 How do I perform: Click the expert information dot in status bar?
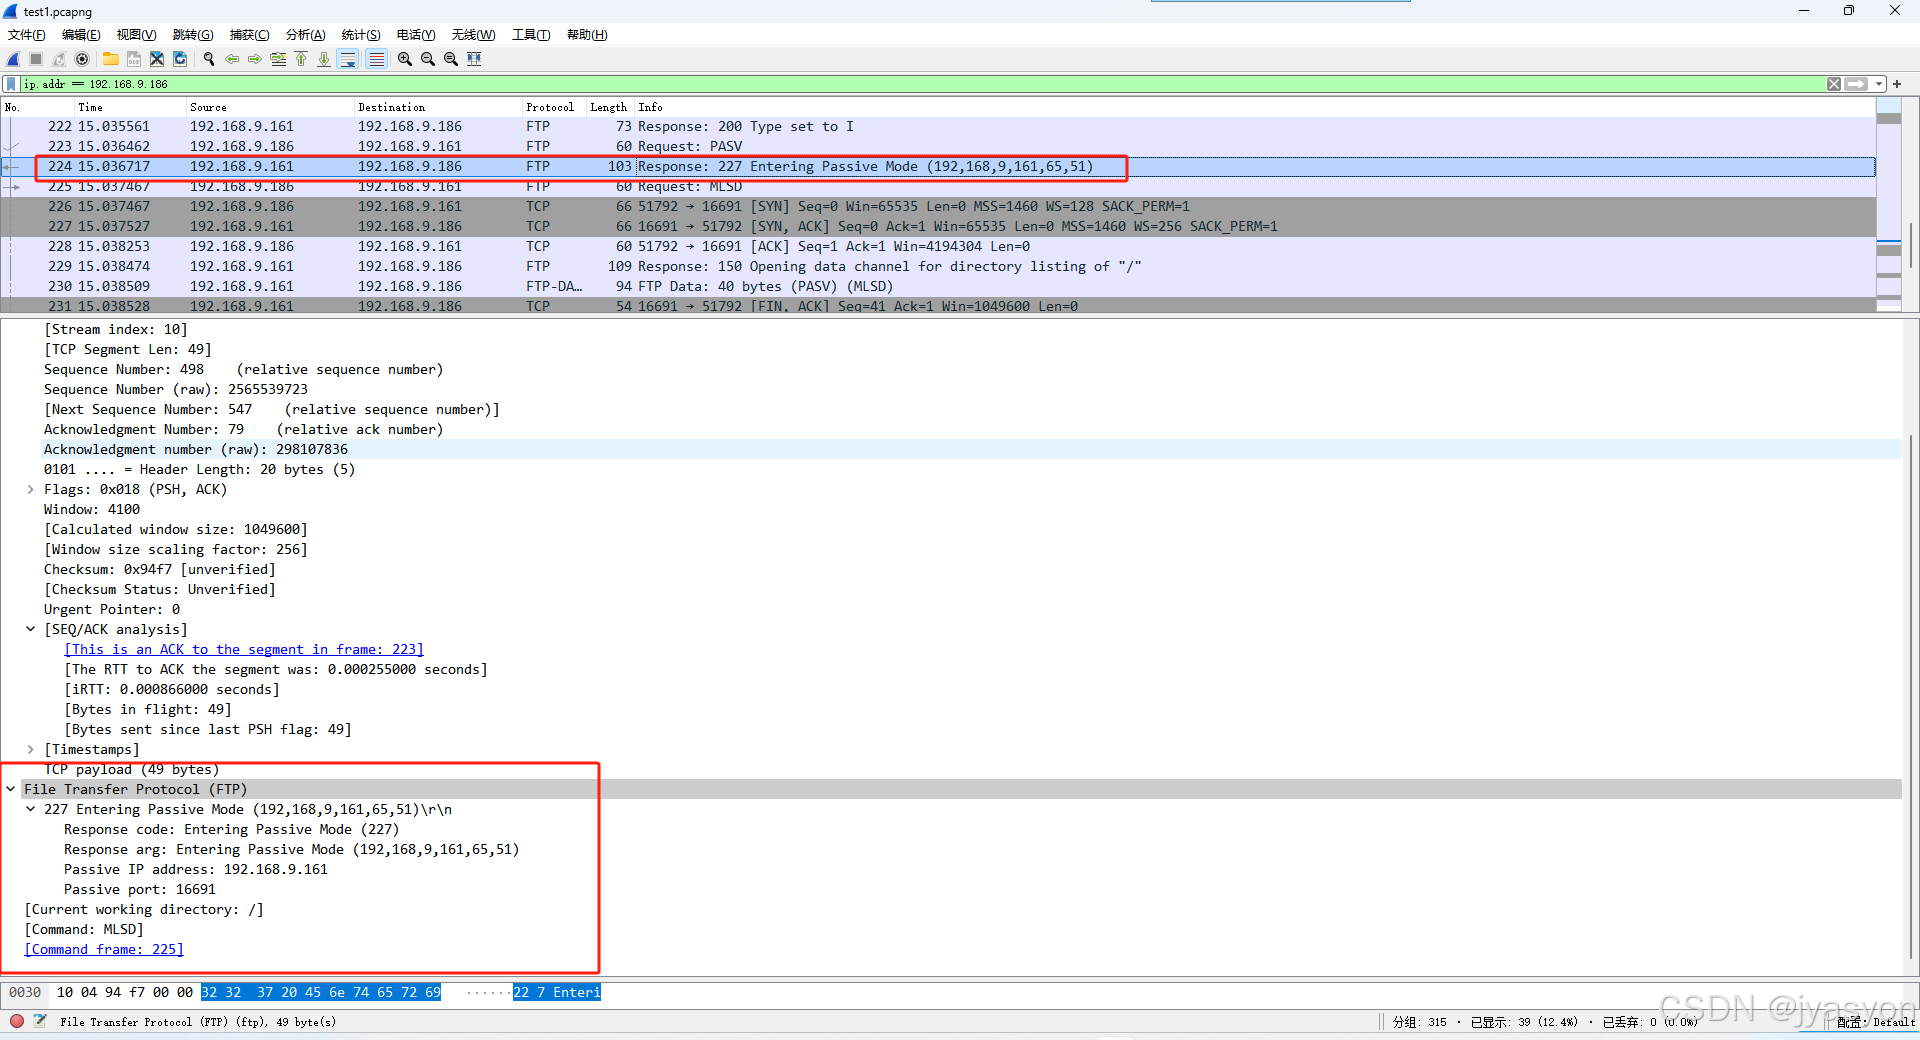click(x=16, y=1022)
